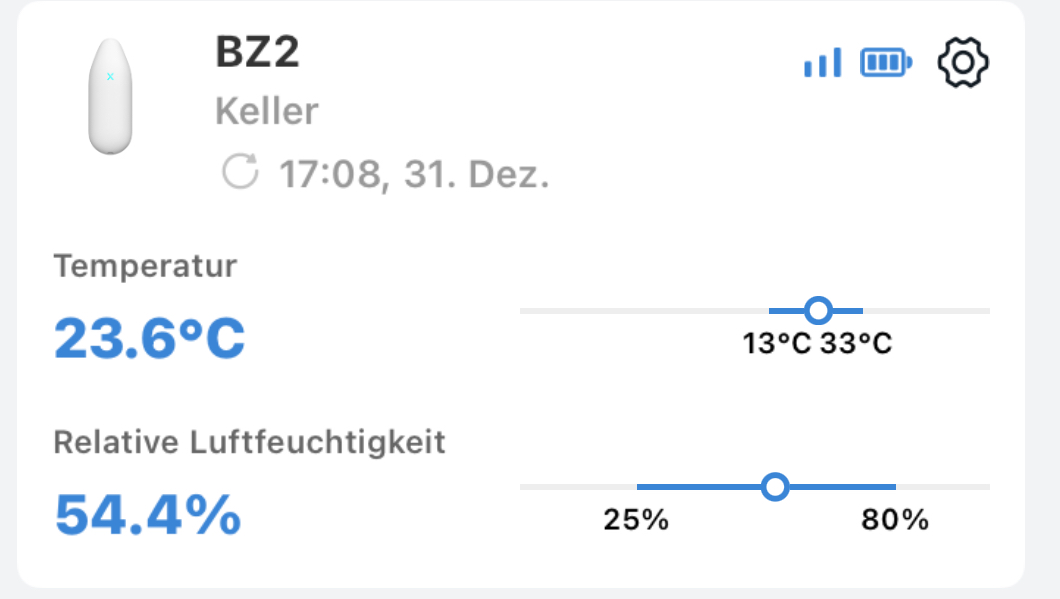Screen dimensions: 1060x599
Task: Click the Temperatur heading
Action: click(145, 266)
